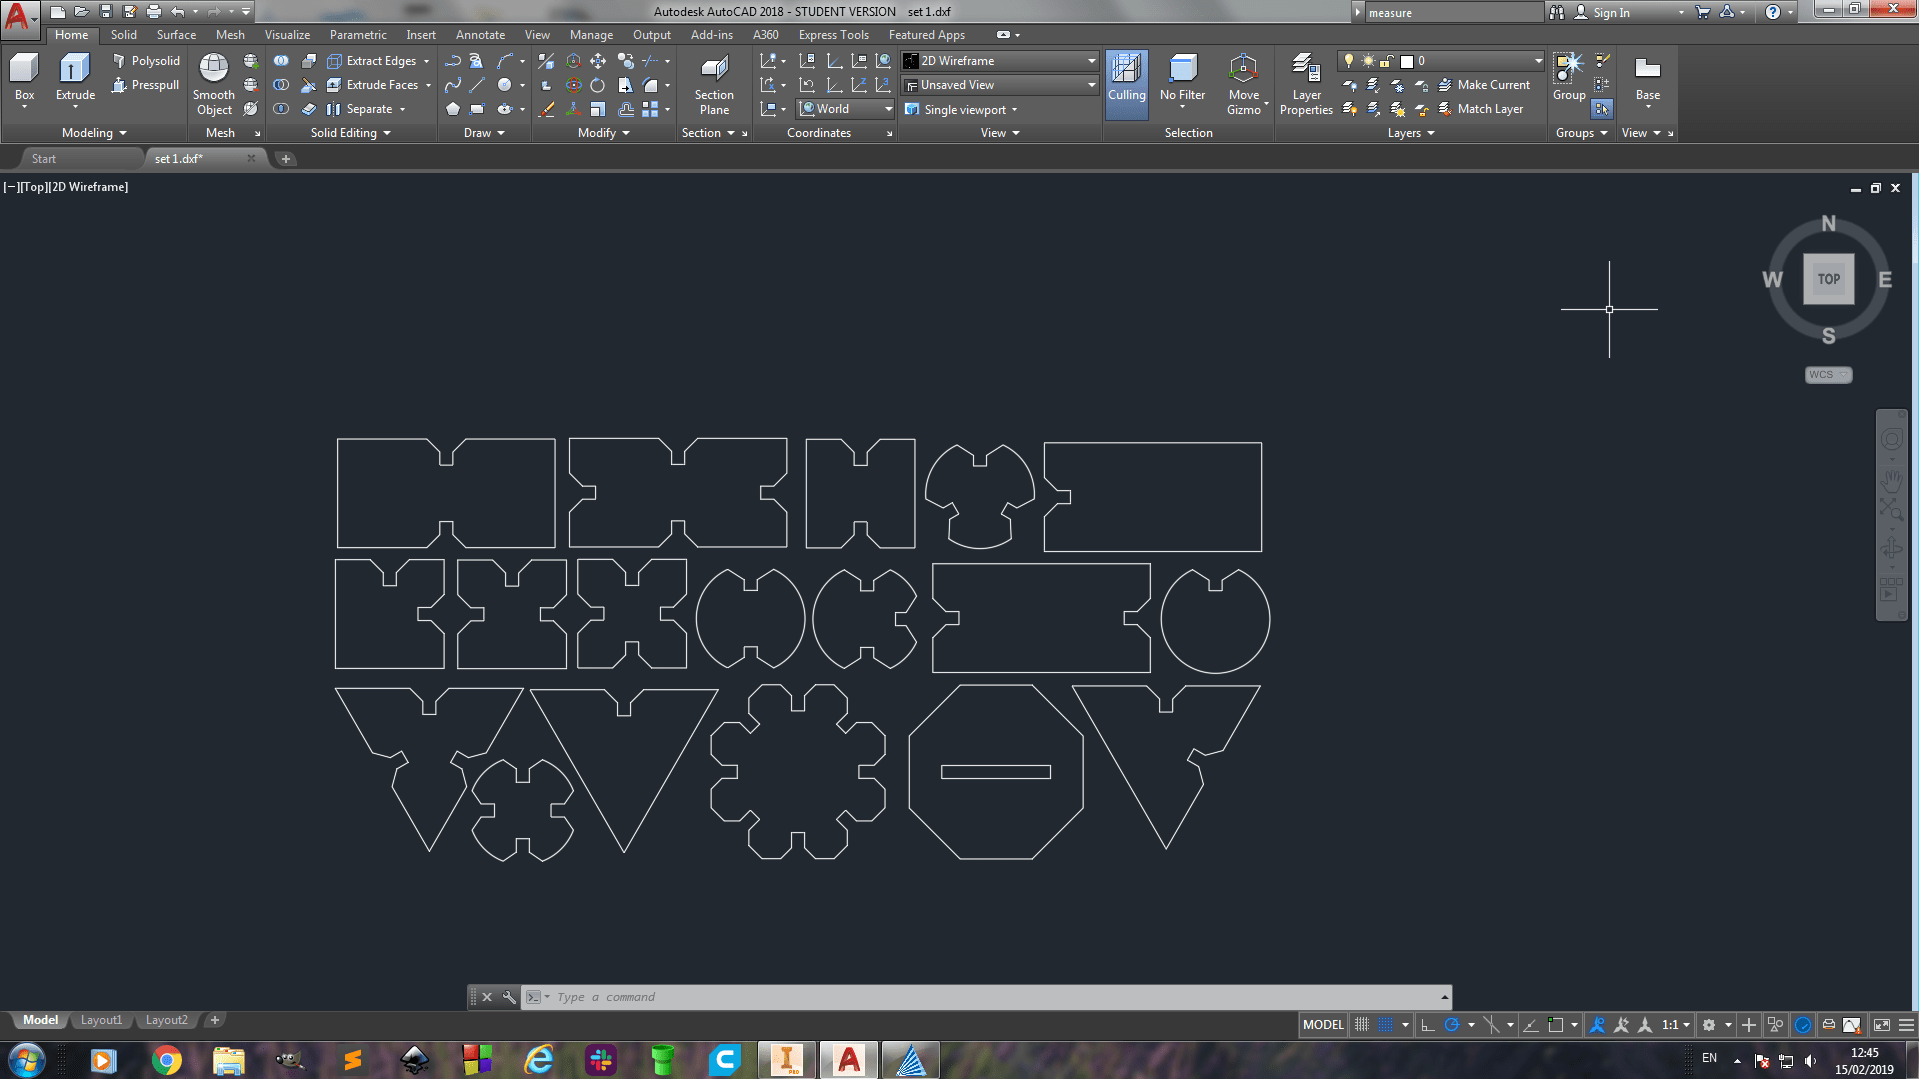1919x1079 pixels.
Task: Click the Smooth Object mesh tool
Action: [x=214, y=85]
